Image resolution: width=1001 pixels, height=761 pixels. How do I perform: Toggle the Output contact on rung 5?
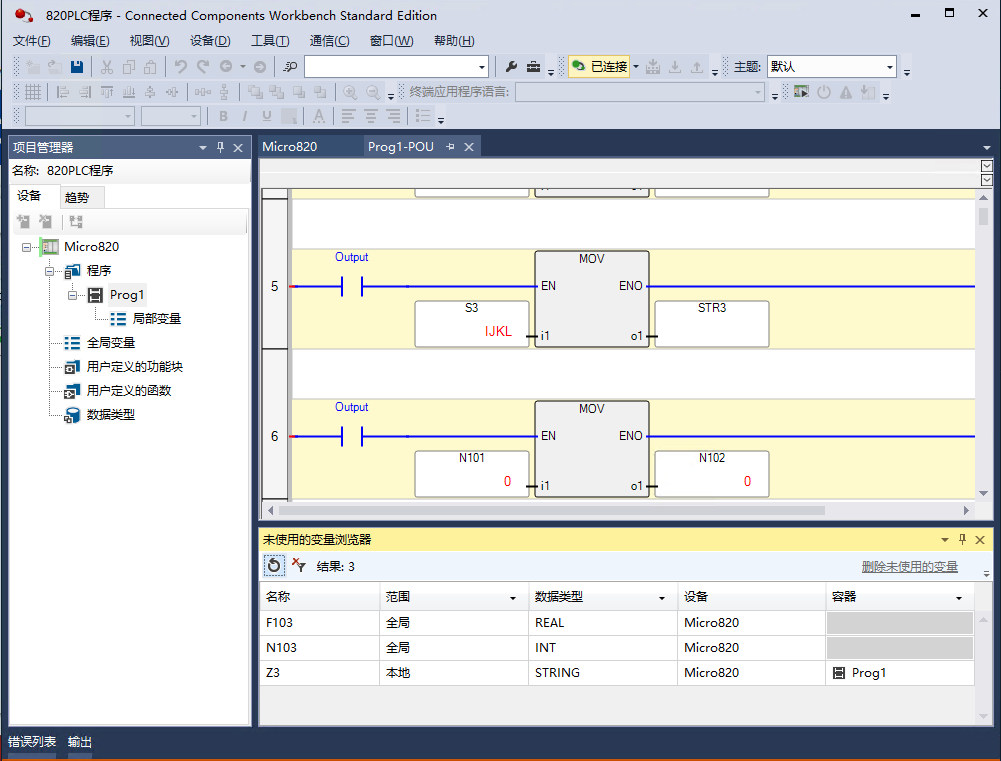[352, 286]
